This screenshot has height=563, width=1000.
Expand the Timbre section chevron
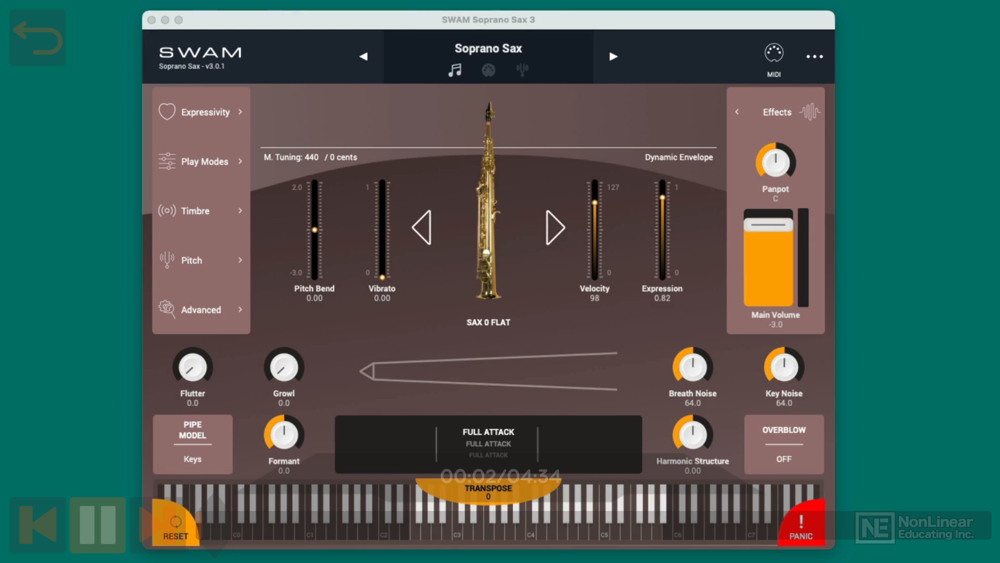pyautogui.click(x=240, y=210)
